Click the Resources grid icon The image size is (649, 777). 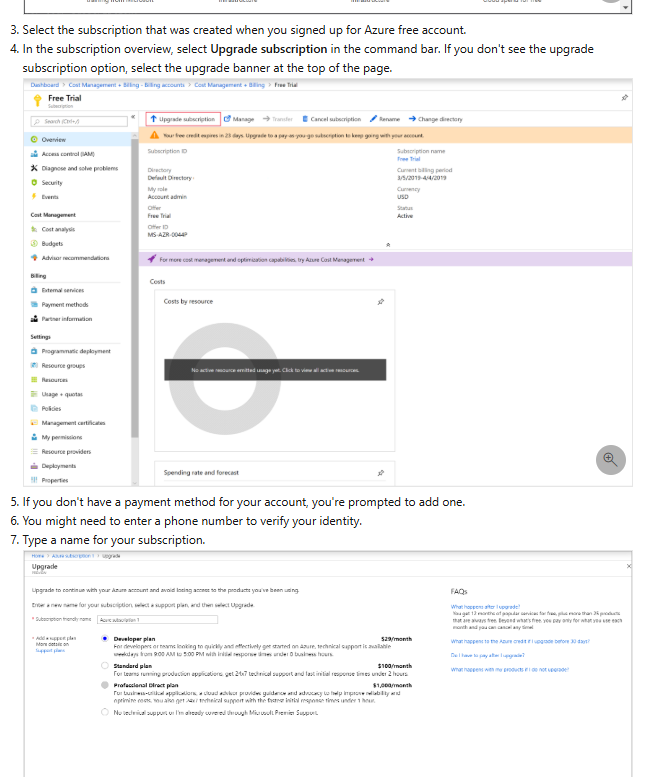[x=34, y=380]
